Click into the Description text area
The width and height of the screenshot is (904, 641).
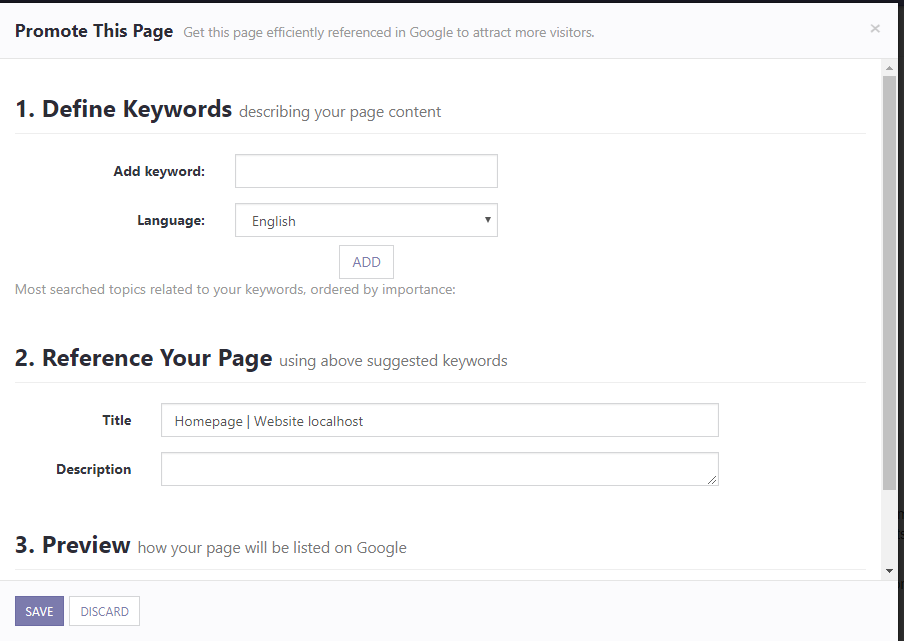click(x=439, y=469)
